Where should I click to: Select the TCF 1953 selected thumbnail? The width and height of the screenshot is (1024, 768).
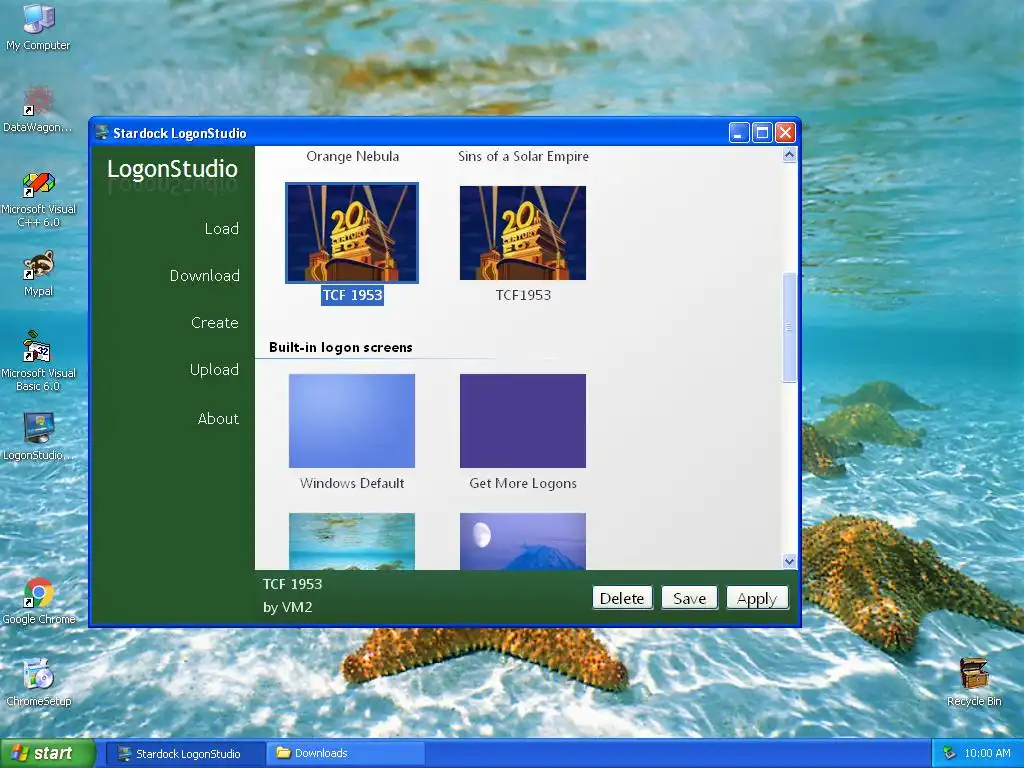tap(352, 233)
